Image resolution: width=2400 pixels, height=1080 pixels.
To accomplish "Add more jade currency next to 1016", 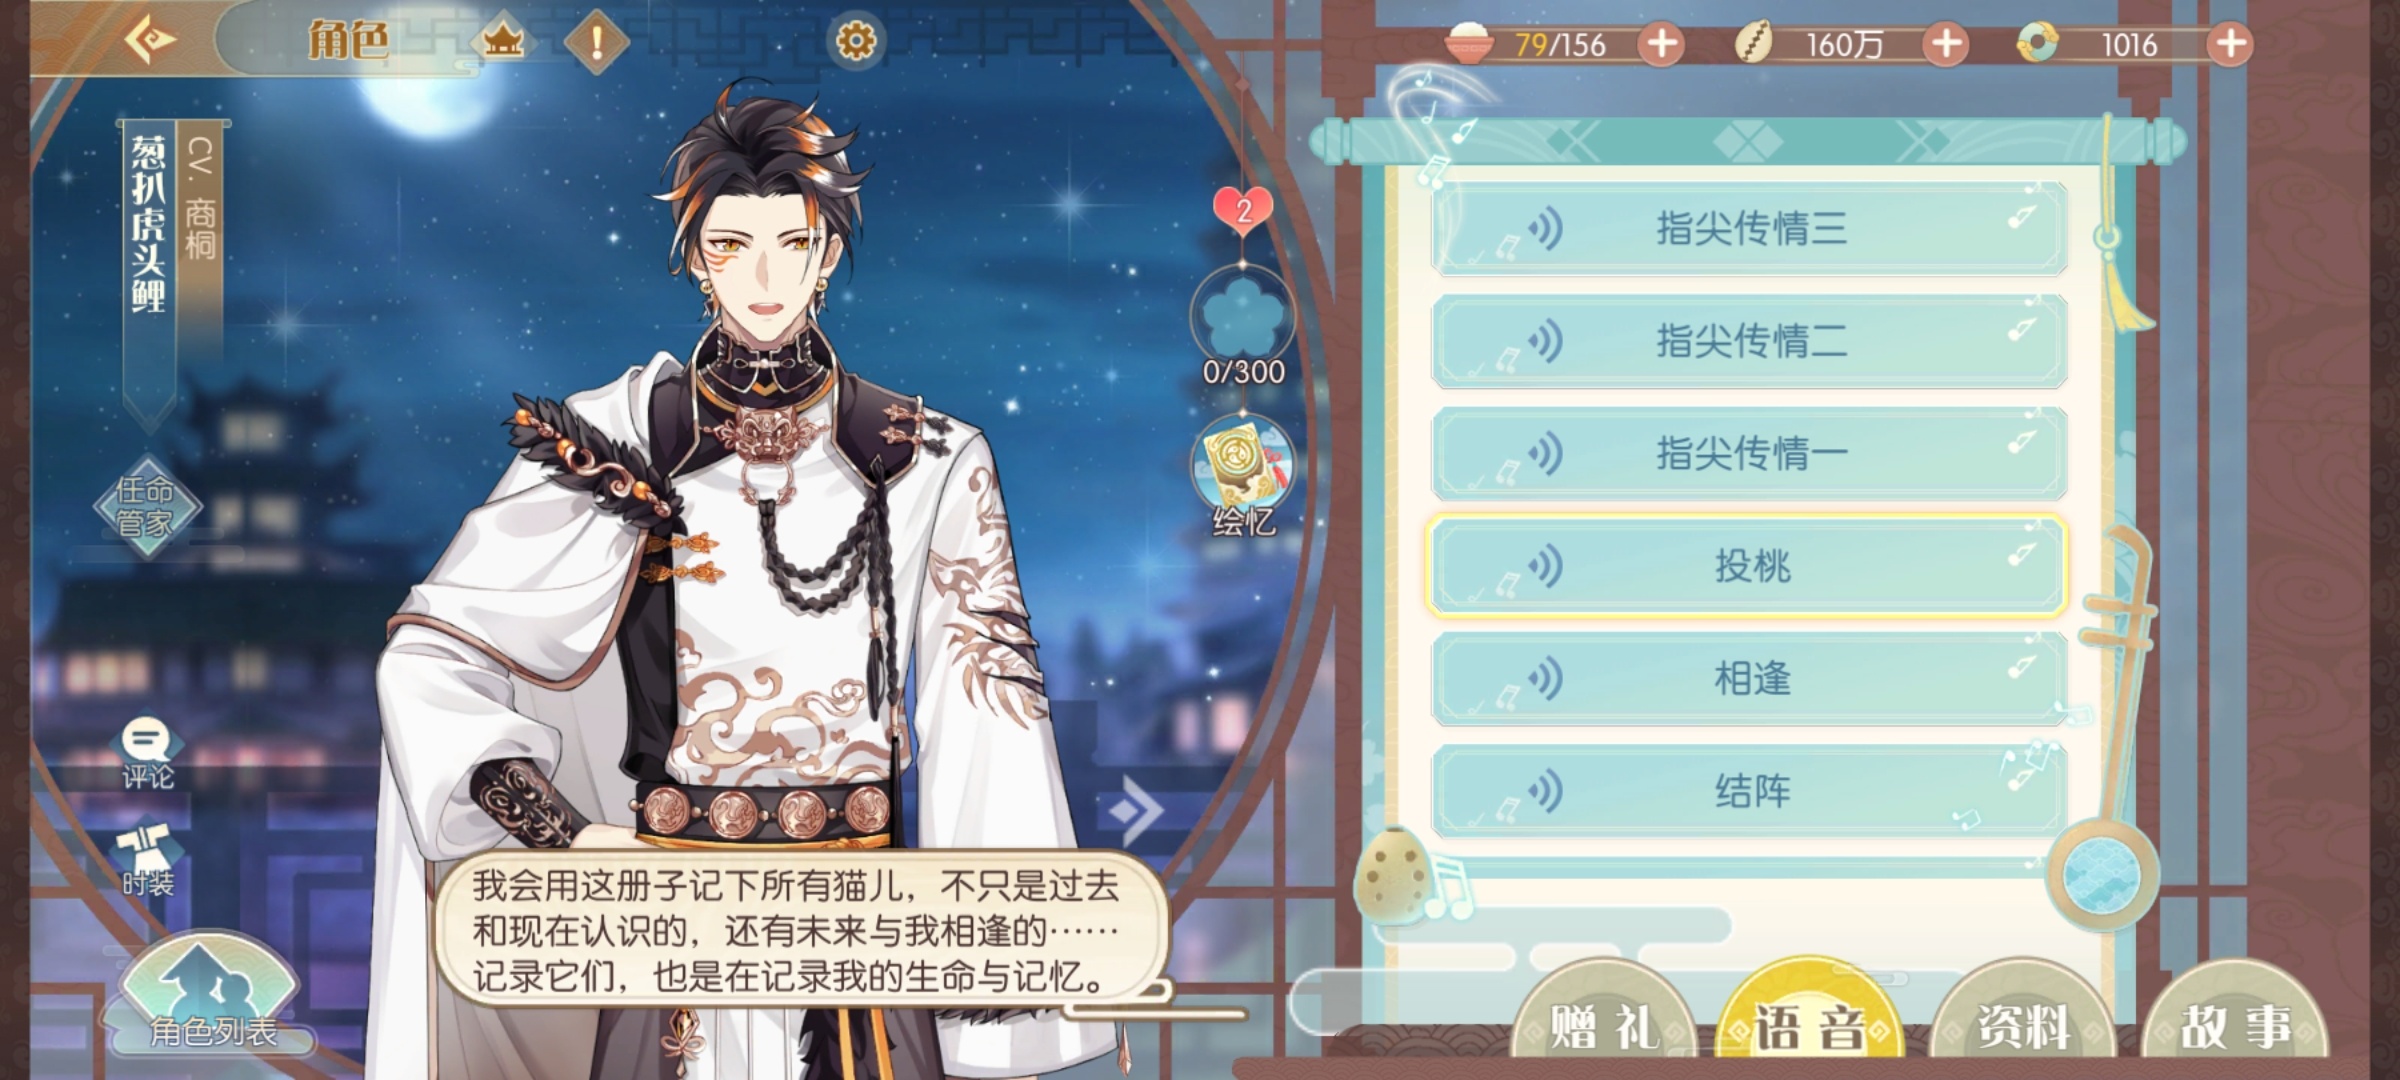I will [2230, 44].
